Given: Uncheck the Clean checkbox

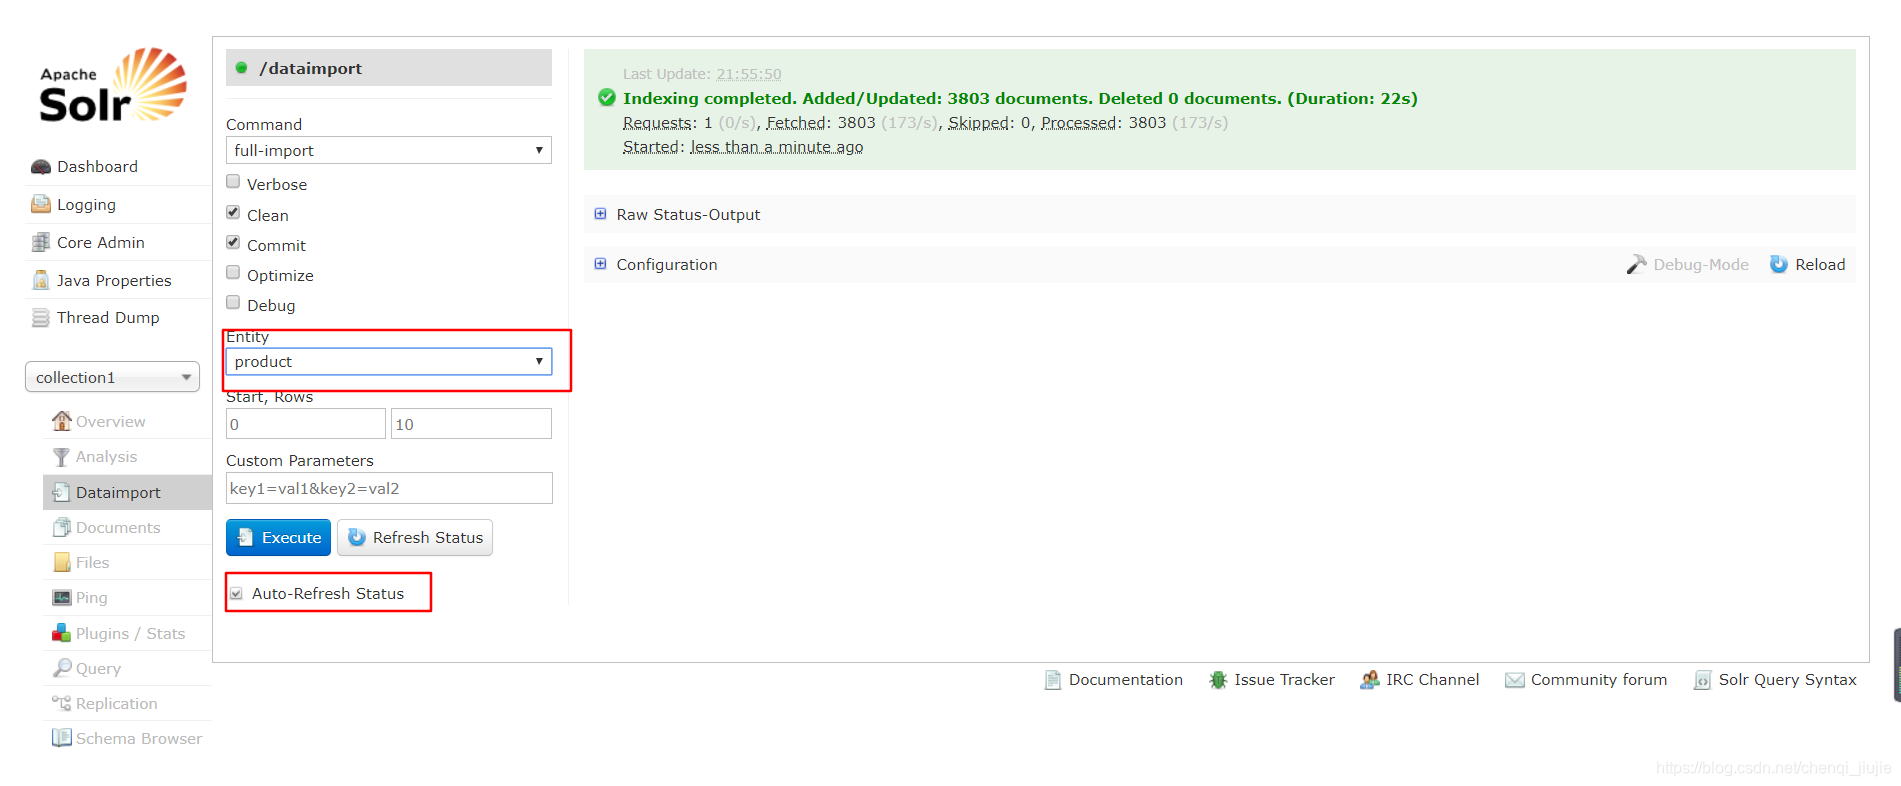Looking at the screenshot, I should tap(233, 212).
